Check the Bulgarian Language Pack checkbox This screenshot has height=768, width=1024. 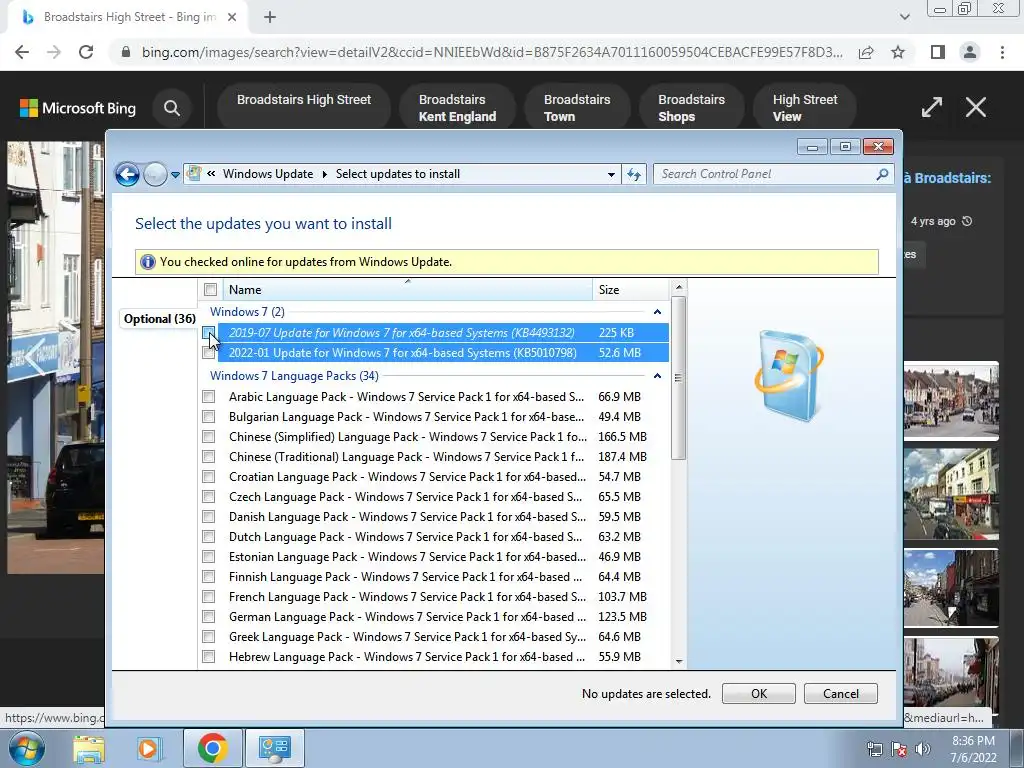[x=208, y=417]
